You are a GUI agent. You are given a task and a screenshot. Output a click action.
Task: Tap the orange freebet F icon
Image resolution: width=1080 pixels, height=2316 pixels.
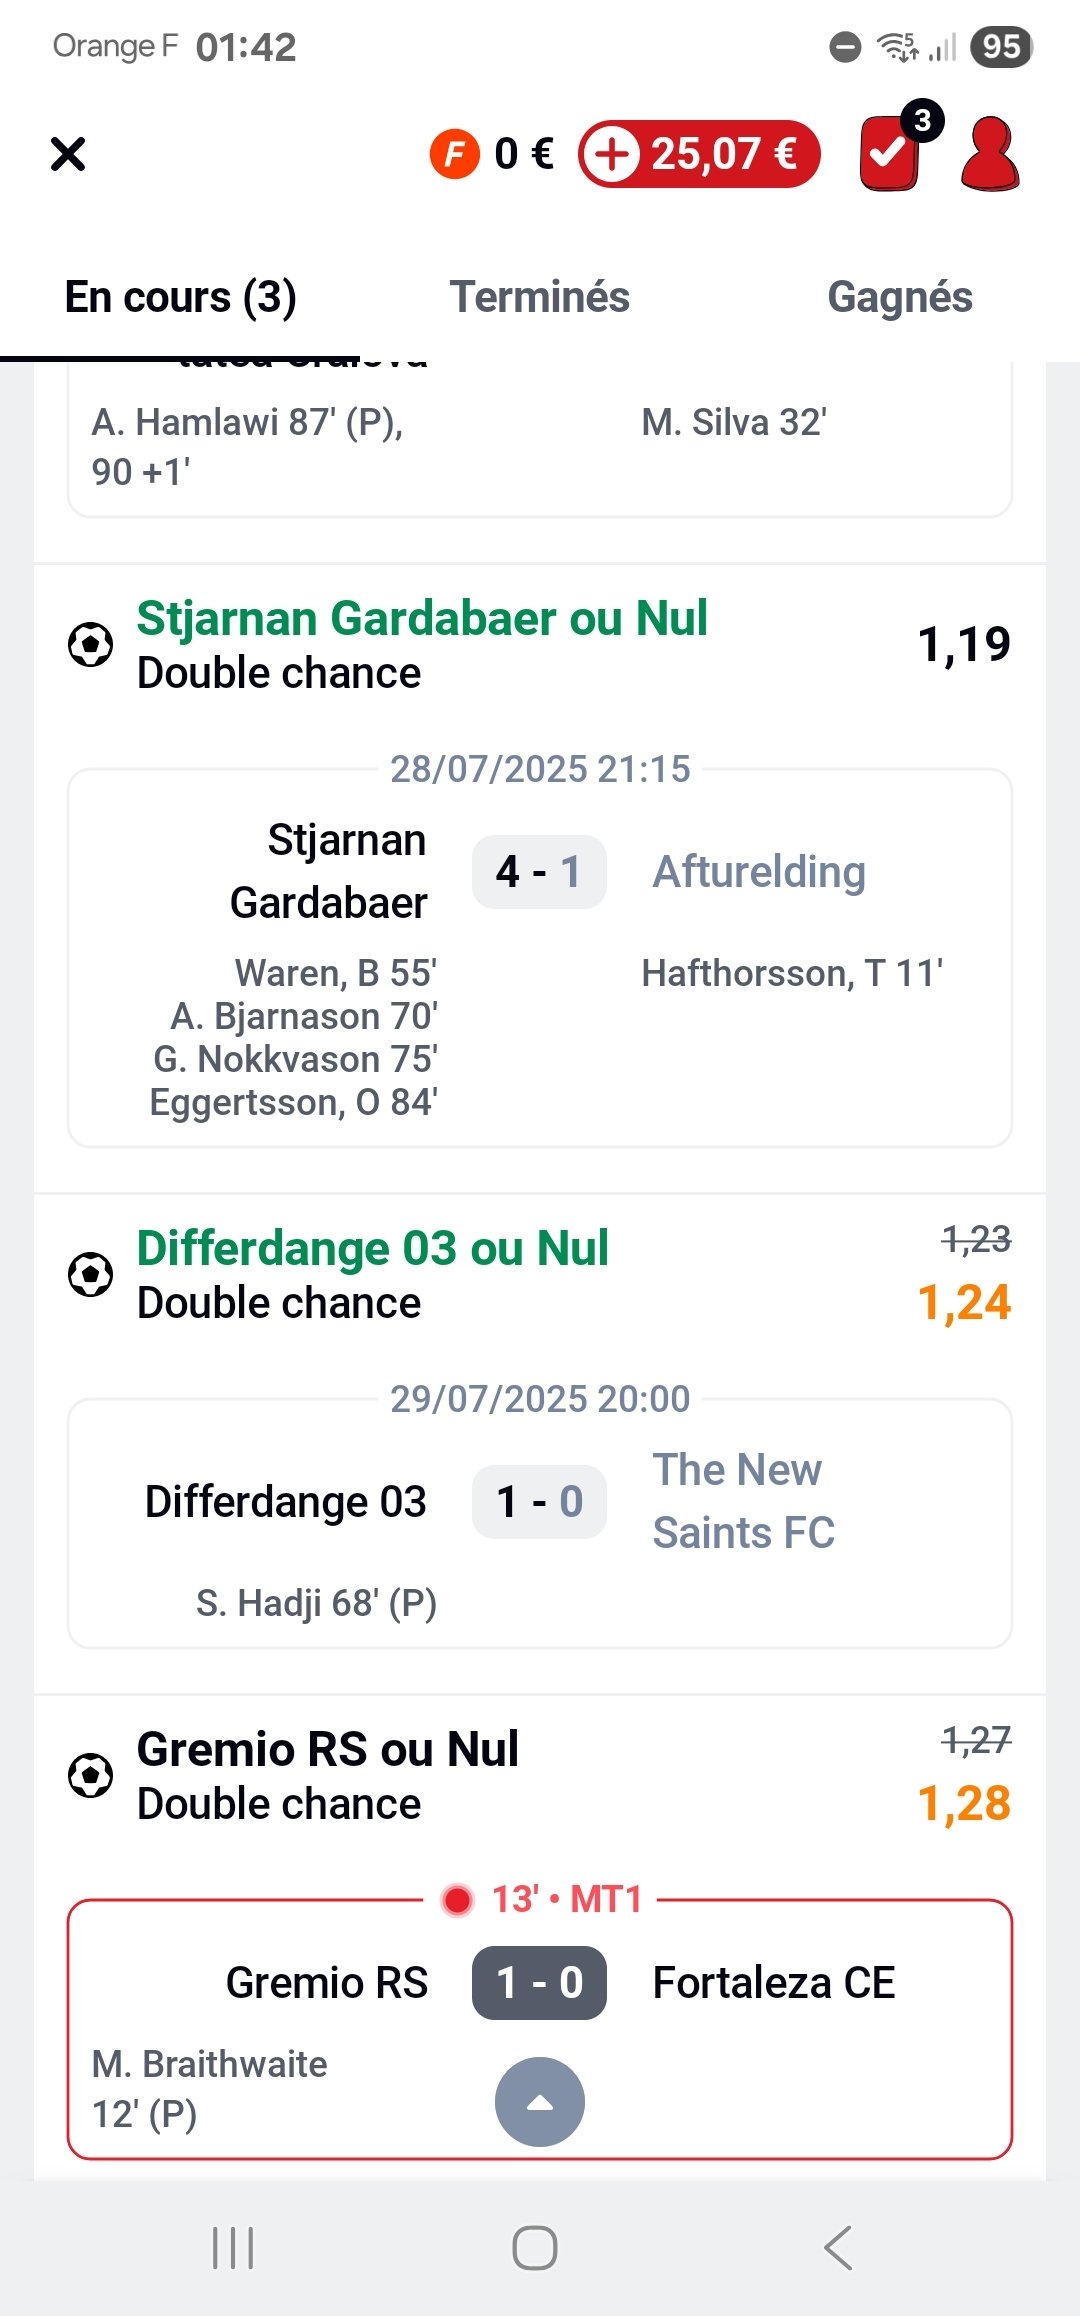(455, 154)
